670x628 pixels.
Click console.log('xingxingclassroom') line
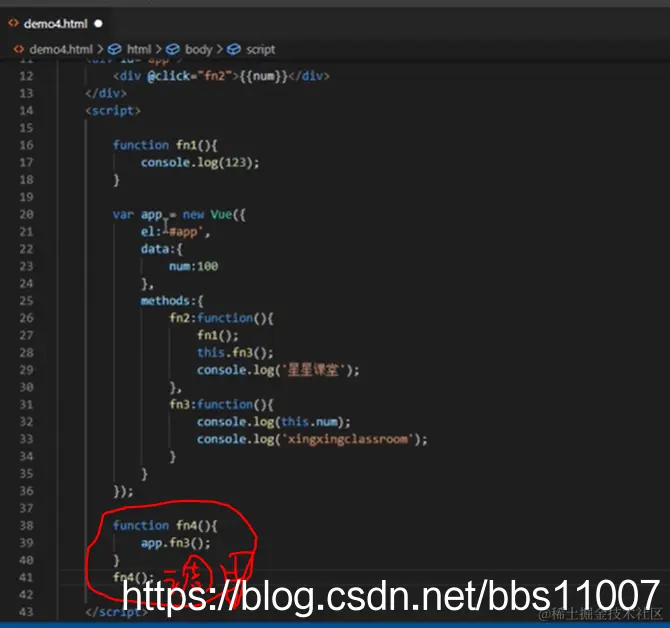point(312,439)
